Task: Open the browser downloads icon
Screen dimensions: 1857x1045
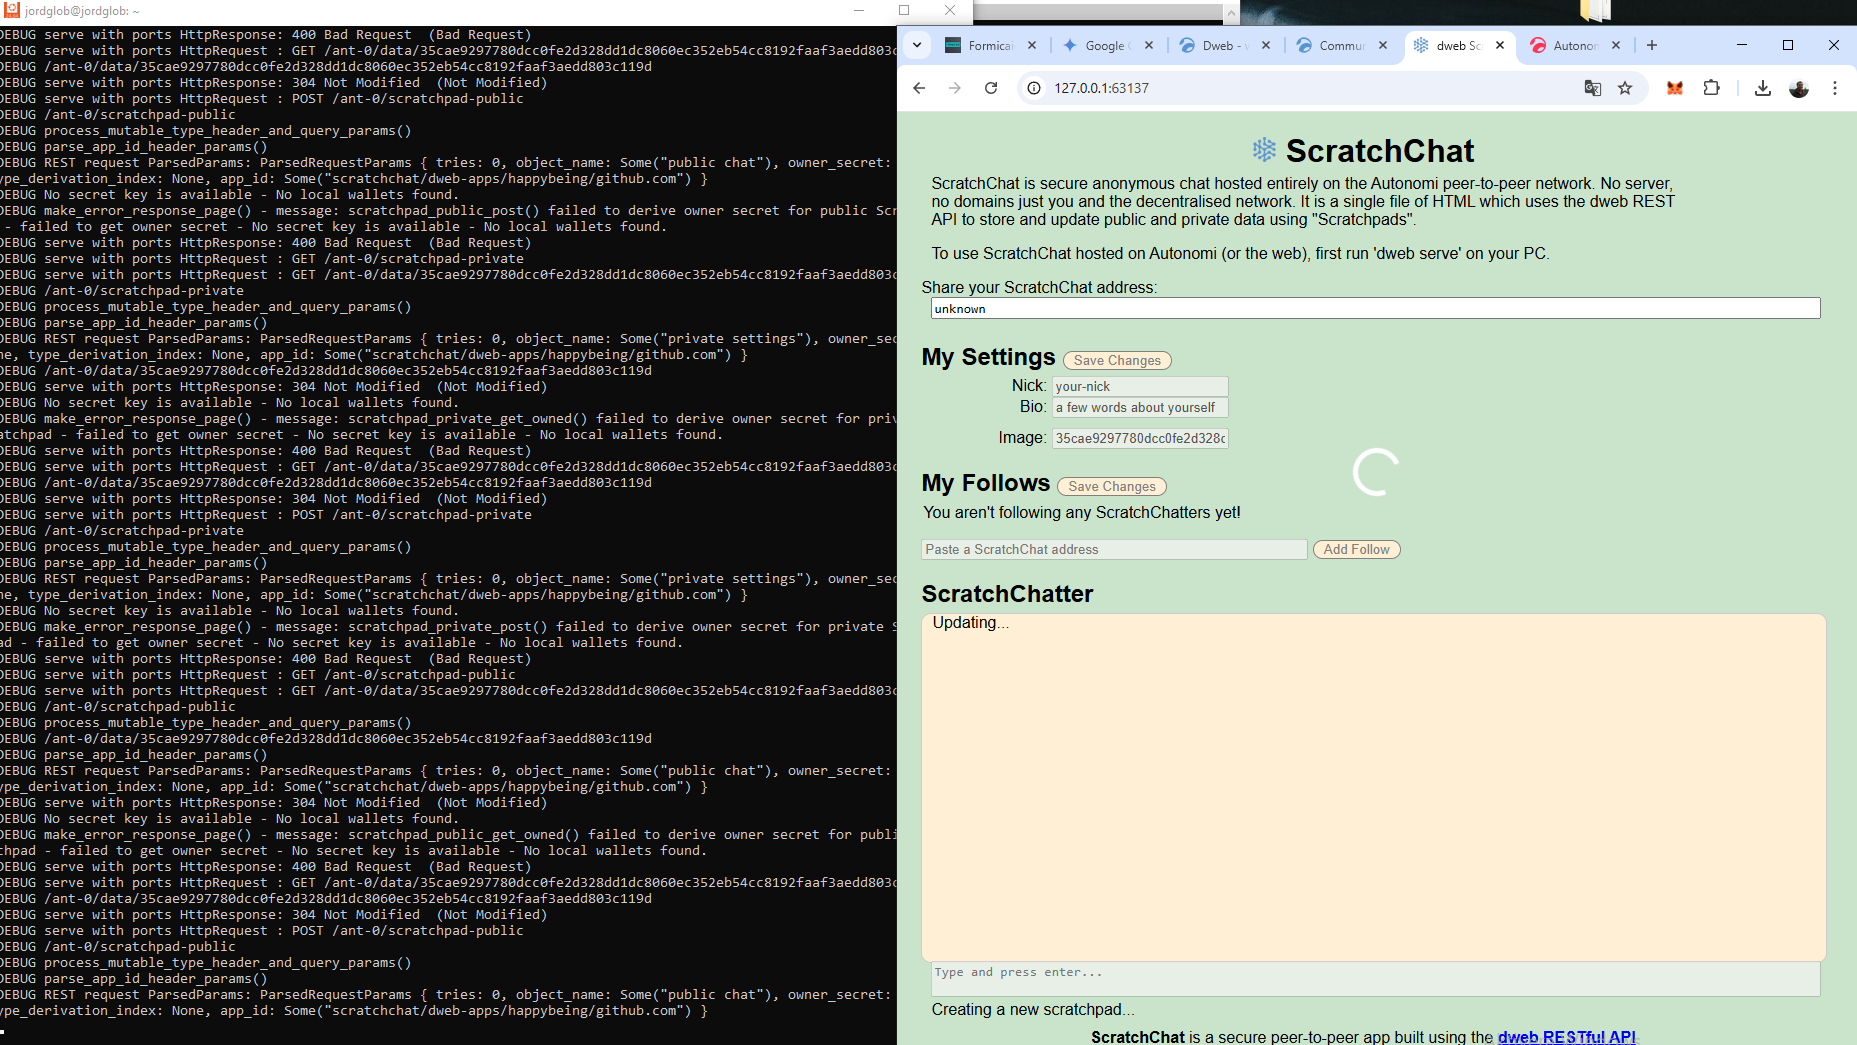Action: 1763,88
